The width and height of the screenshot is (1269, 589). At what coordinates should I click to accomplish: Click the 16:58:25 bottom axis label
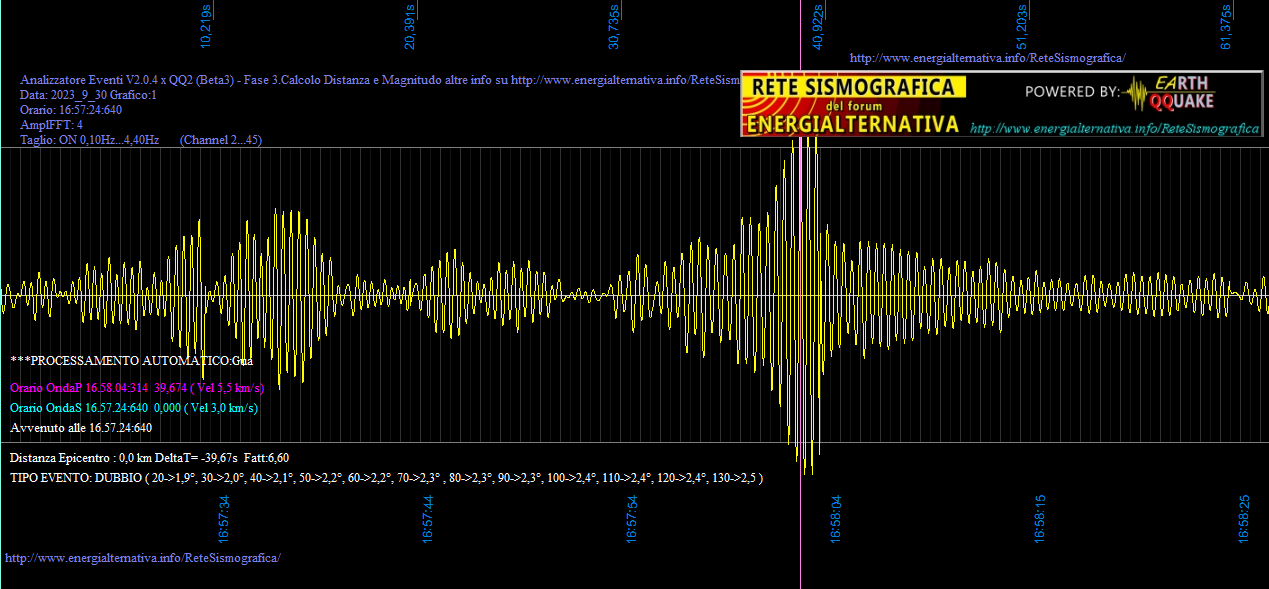tap(1244, 519)
